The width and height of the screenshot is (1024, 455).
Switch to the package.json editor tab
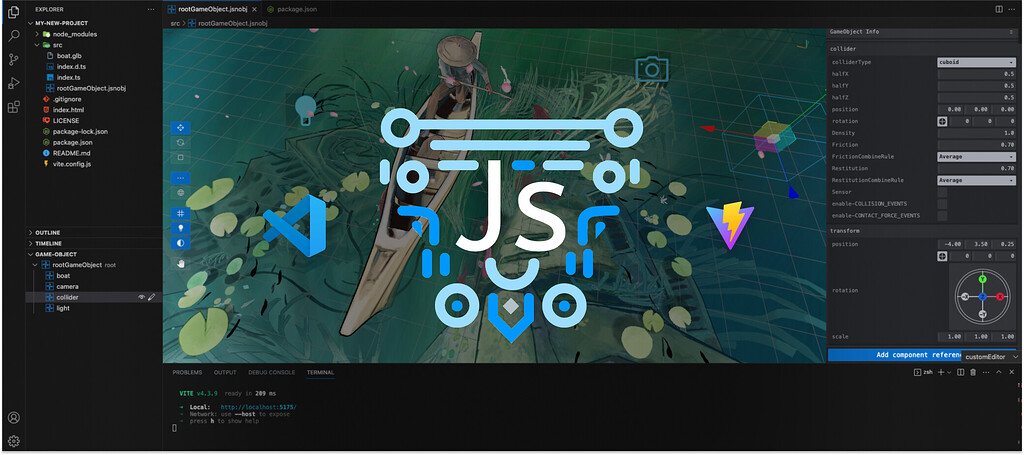[295, 9]
